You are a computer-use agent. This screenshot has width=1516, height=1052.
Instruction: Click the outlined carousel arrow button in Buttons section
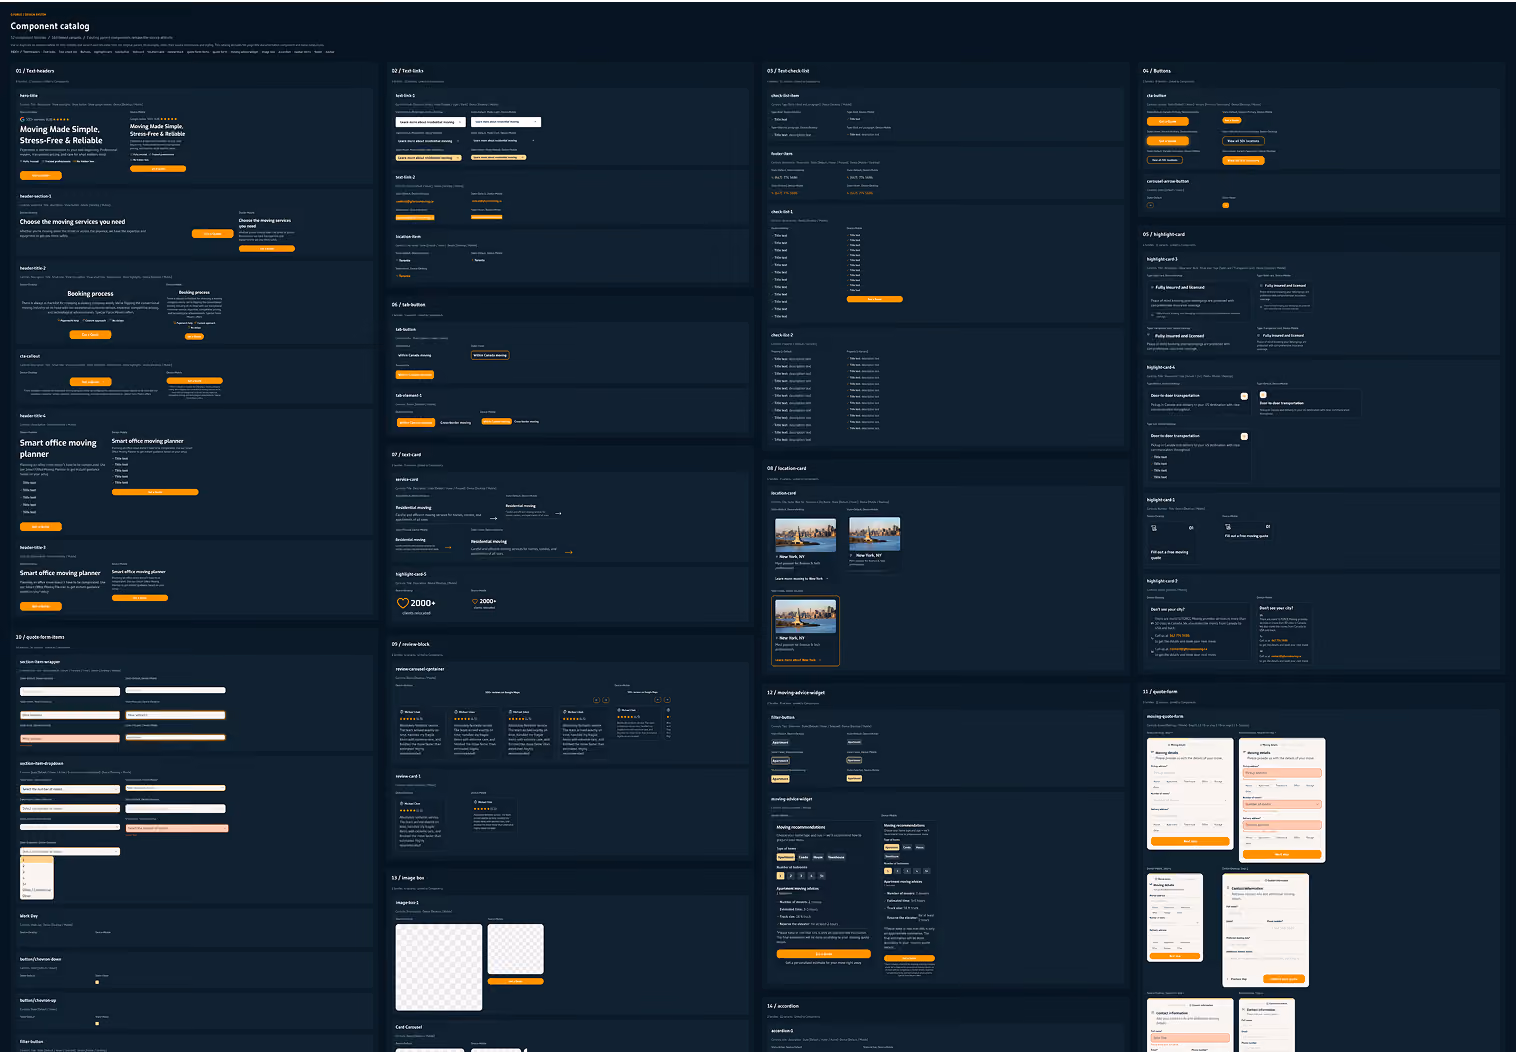1150,205
